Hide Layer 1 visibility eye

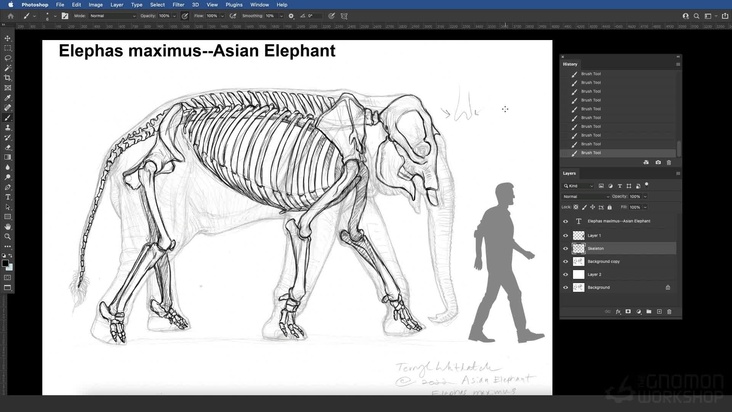tap(565, 236)
